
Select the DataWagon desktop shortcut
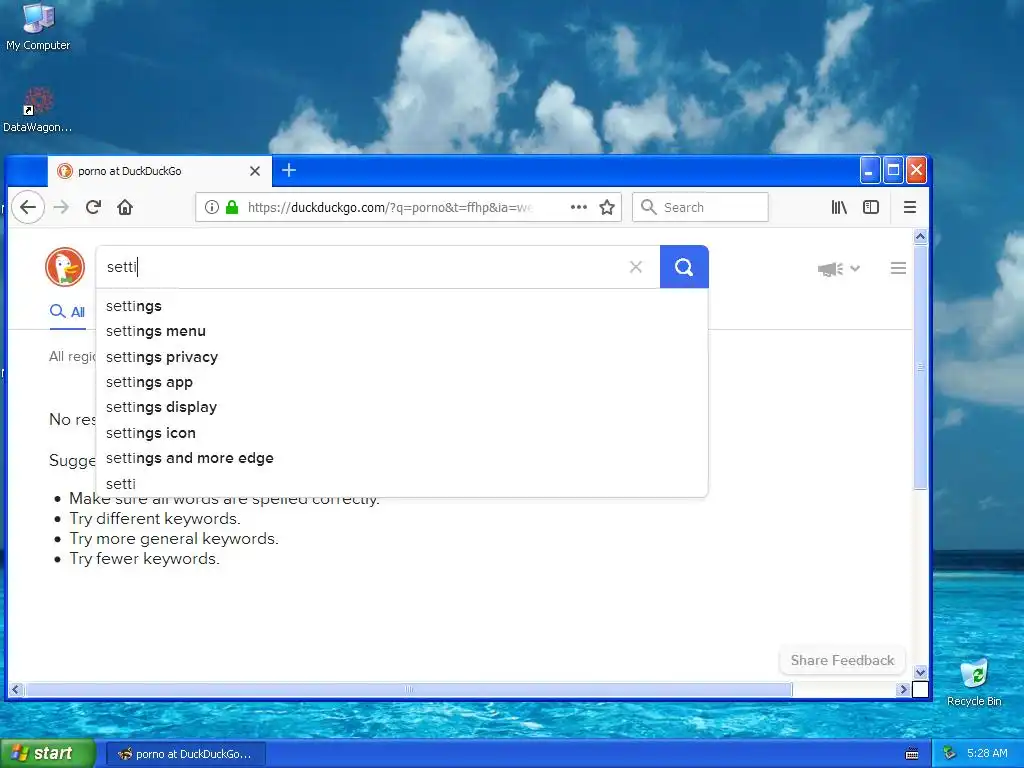click(x=38, y=110)
